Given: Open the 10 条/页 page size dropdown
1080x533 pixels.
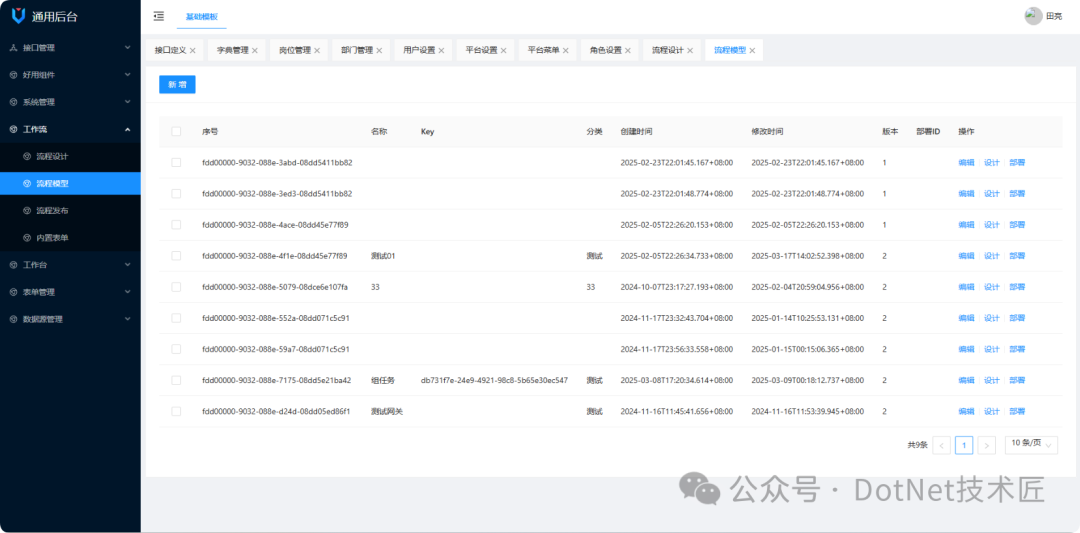Looking at the screenshot, I should pyautogui.click(x=1031, y=444).
